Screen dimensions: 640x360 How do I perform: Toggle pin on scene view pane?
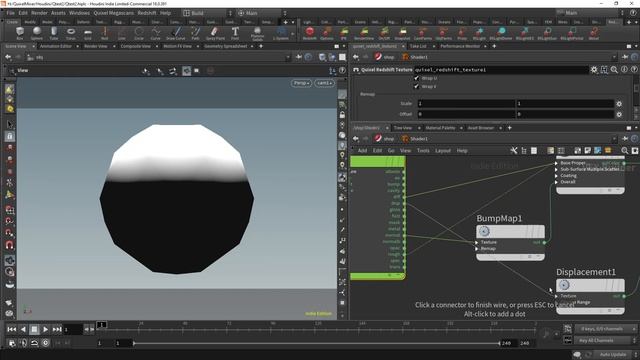(298, 58)
